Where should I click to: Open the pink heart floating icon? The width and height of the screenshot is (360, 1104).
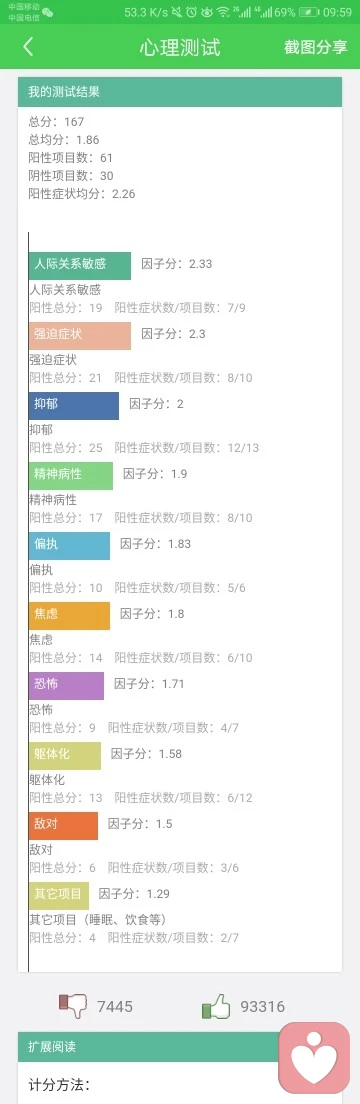pyautogui.click(x=314, y=1057)
